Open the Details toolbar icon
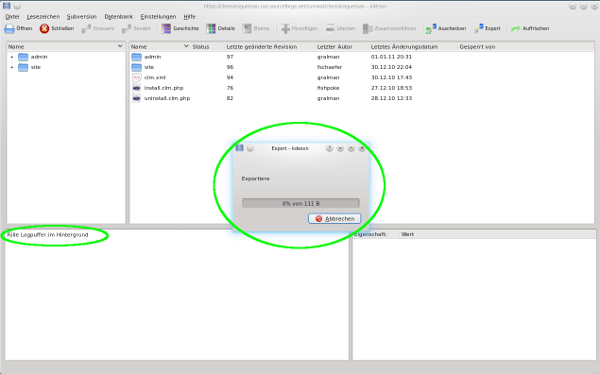This screenshot has width=600, height=374. tap(211, 29)
